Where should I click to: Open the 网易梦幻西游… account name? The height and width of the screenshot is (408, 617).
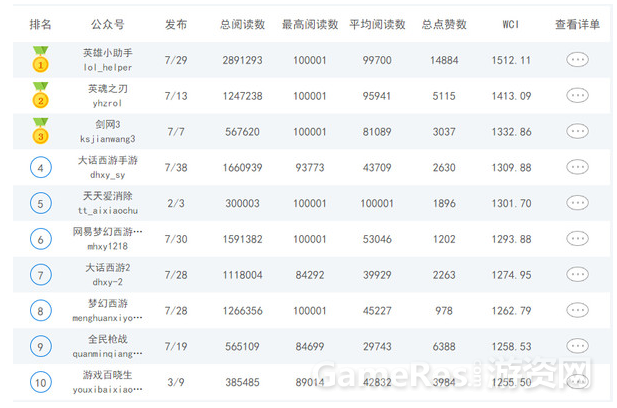pos(108,232)
